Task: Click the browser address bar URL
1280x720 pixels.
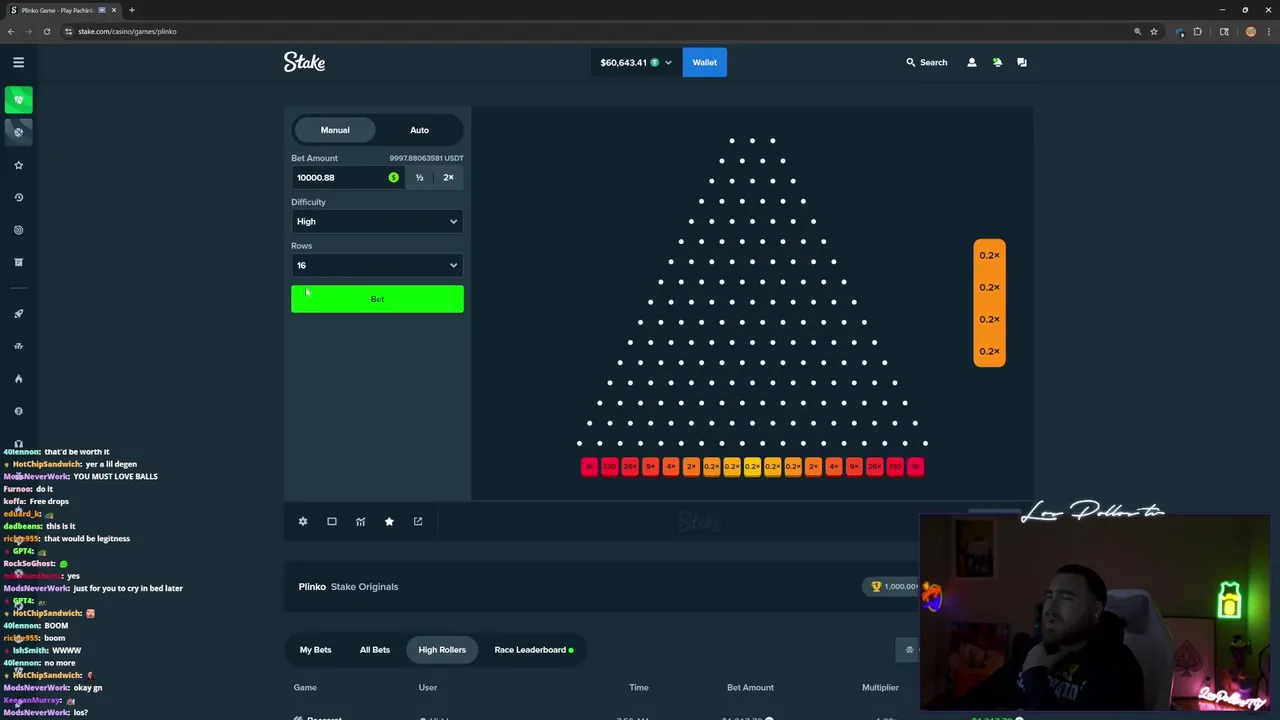Action: 127,31
